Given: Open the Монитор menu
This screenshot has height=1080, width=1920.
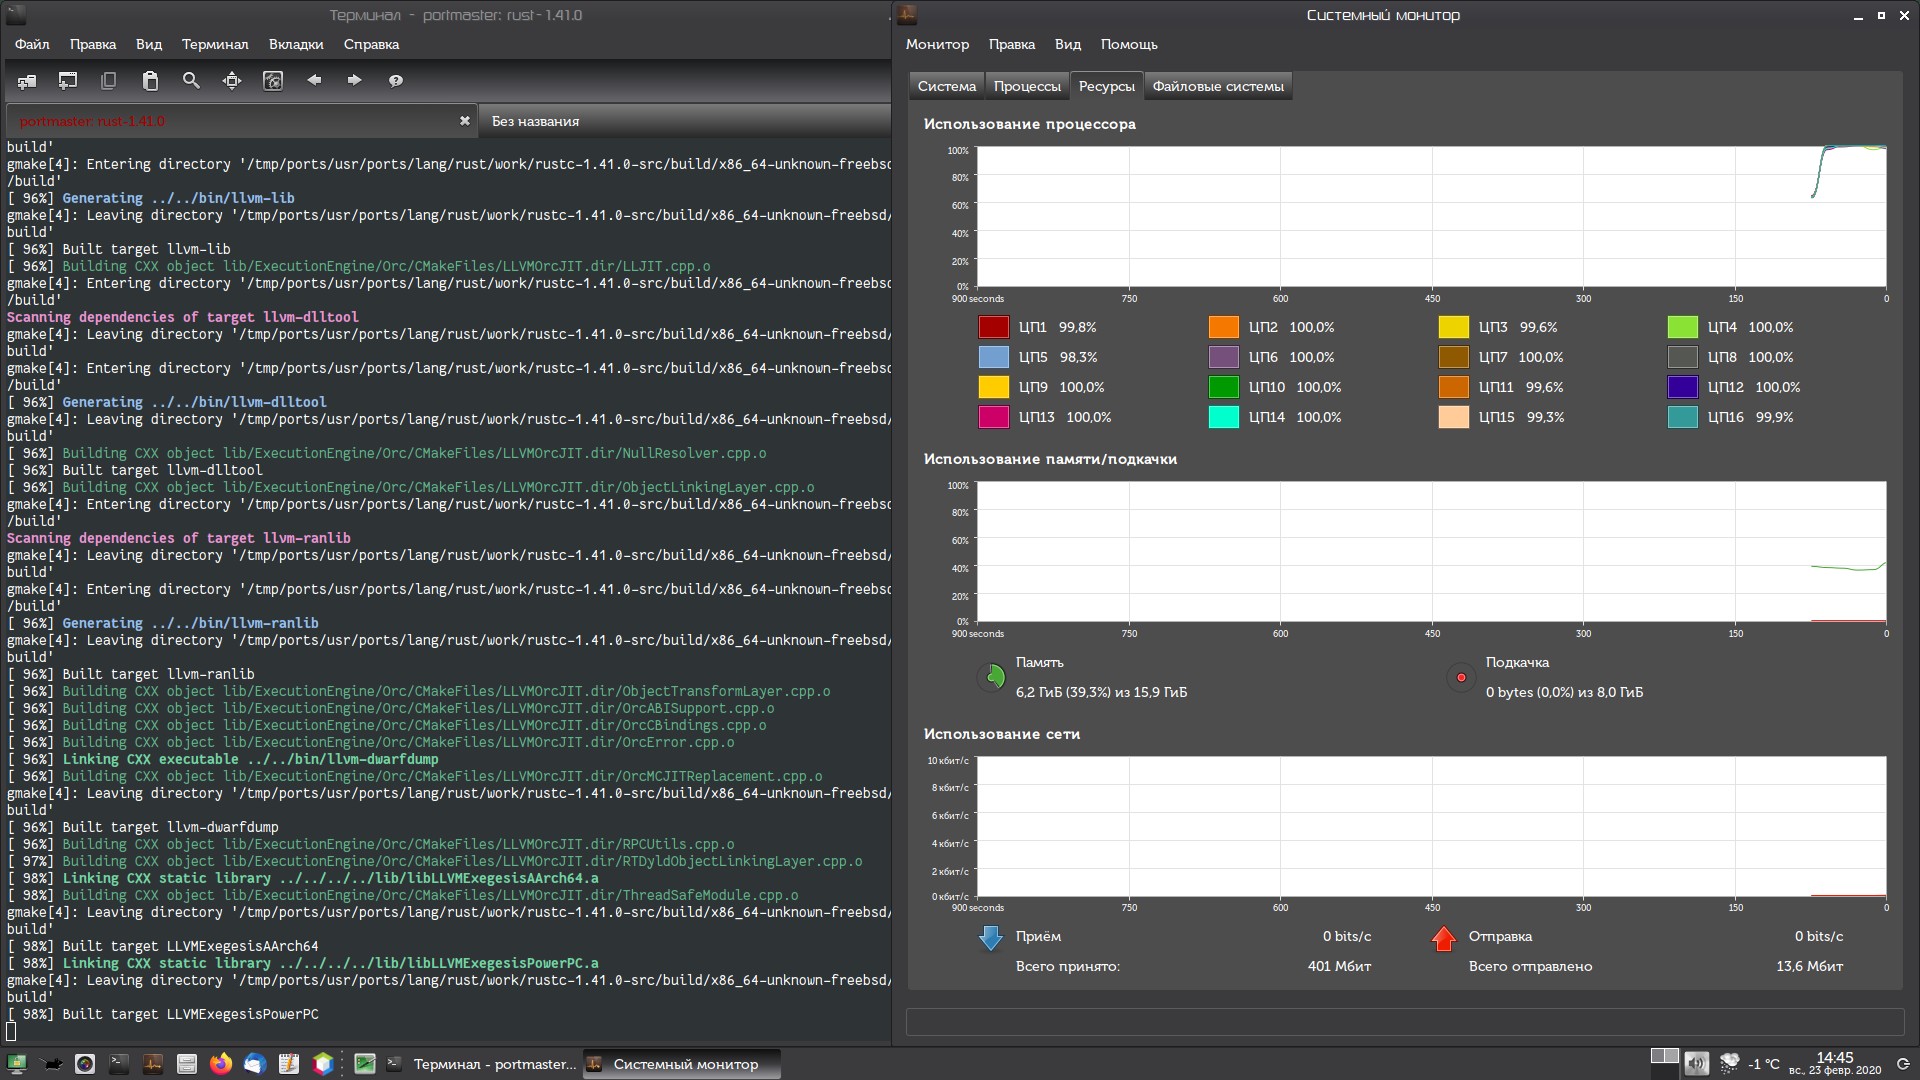Looking at the screenshot, I should click(937, 44).
